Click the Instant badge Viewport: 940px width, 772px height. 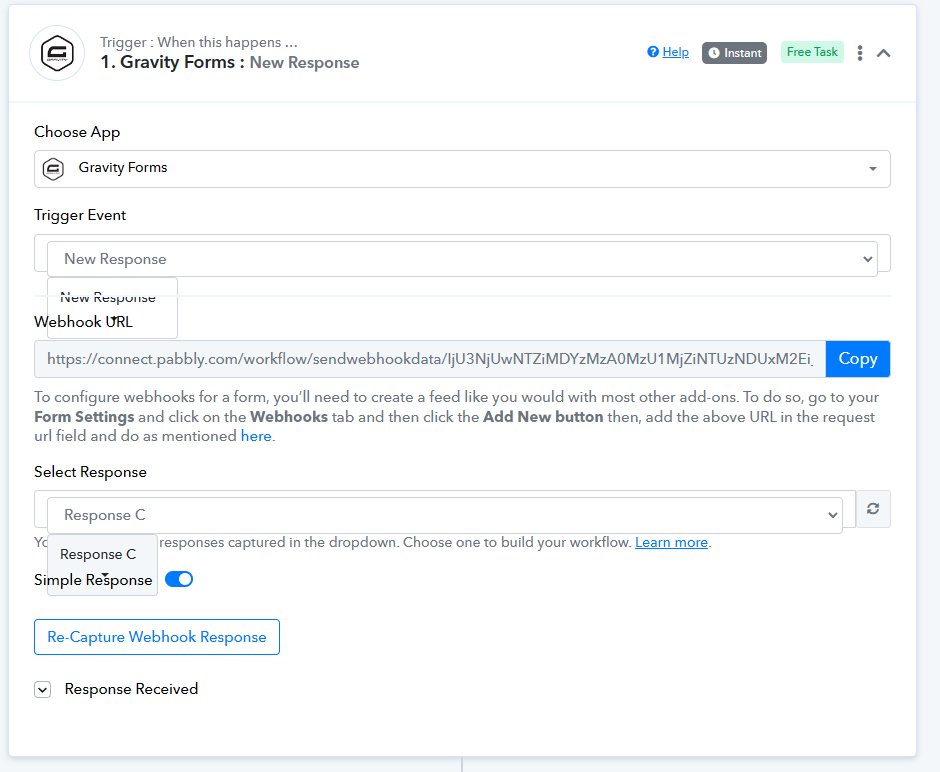[734, 53]
